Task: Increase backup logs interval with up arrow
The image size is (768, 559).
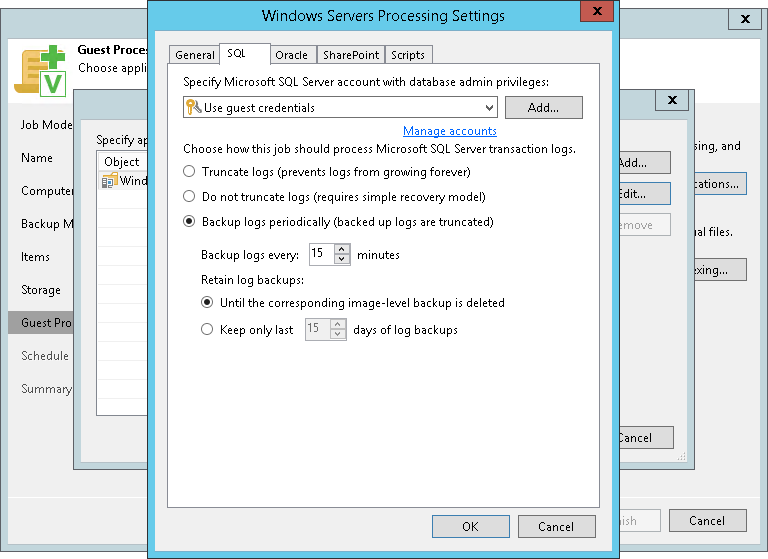Action: coord(342,249)
